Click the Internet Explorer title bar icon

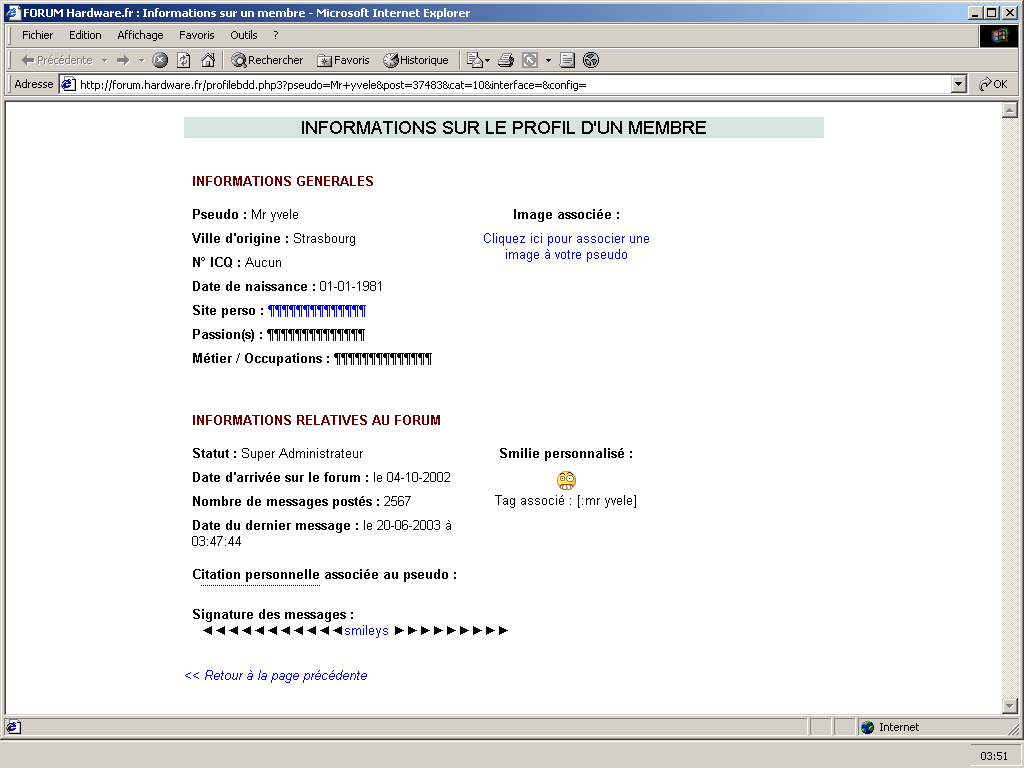(x=13, y=12)
